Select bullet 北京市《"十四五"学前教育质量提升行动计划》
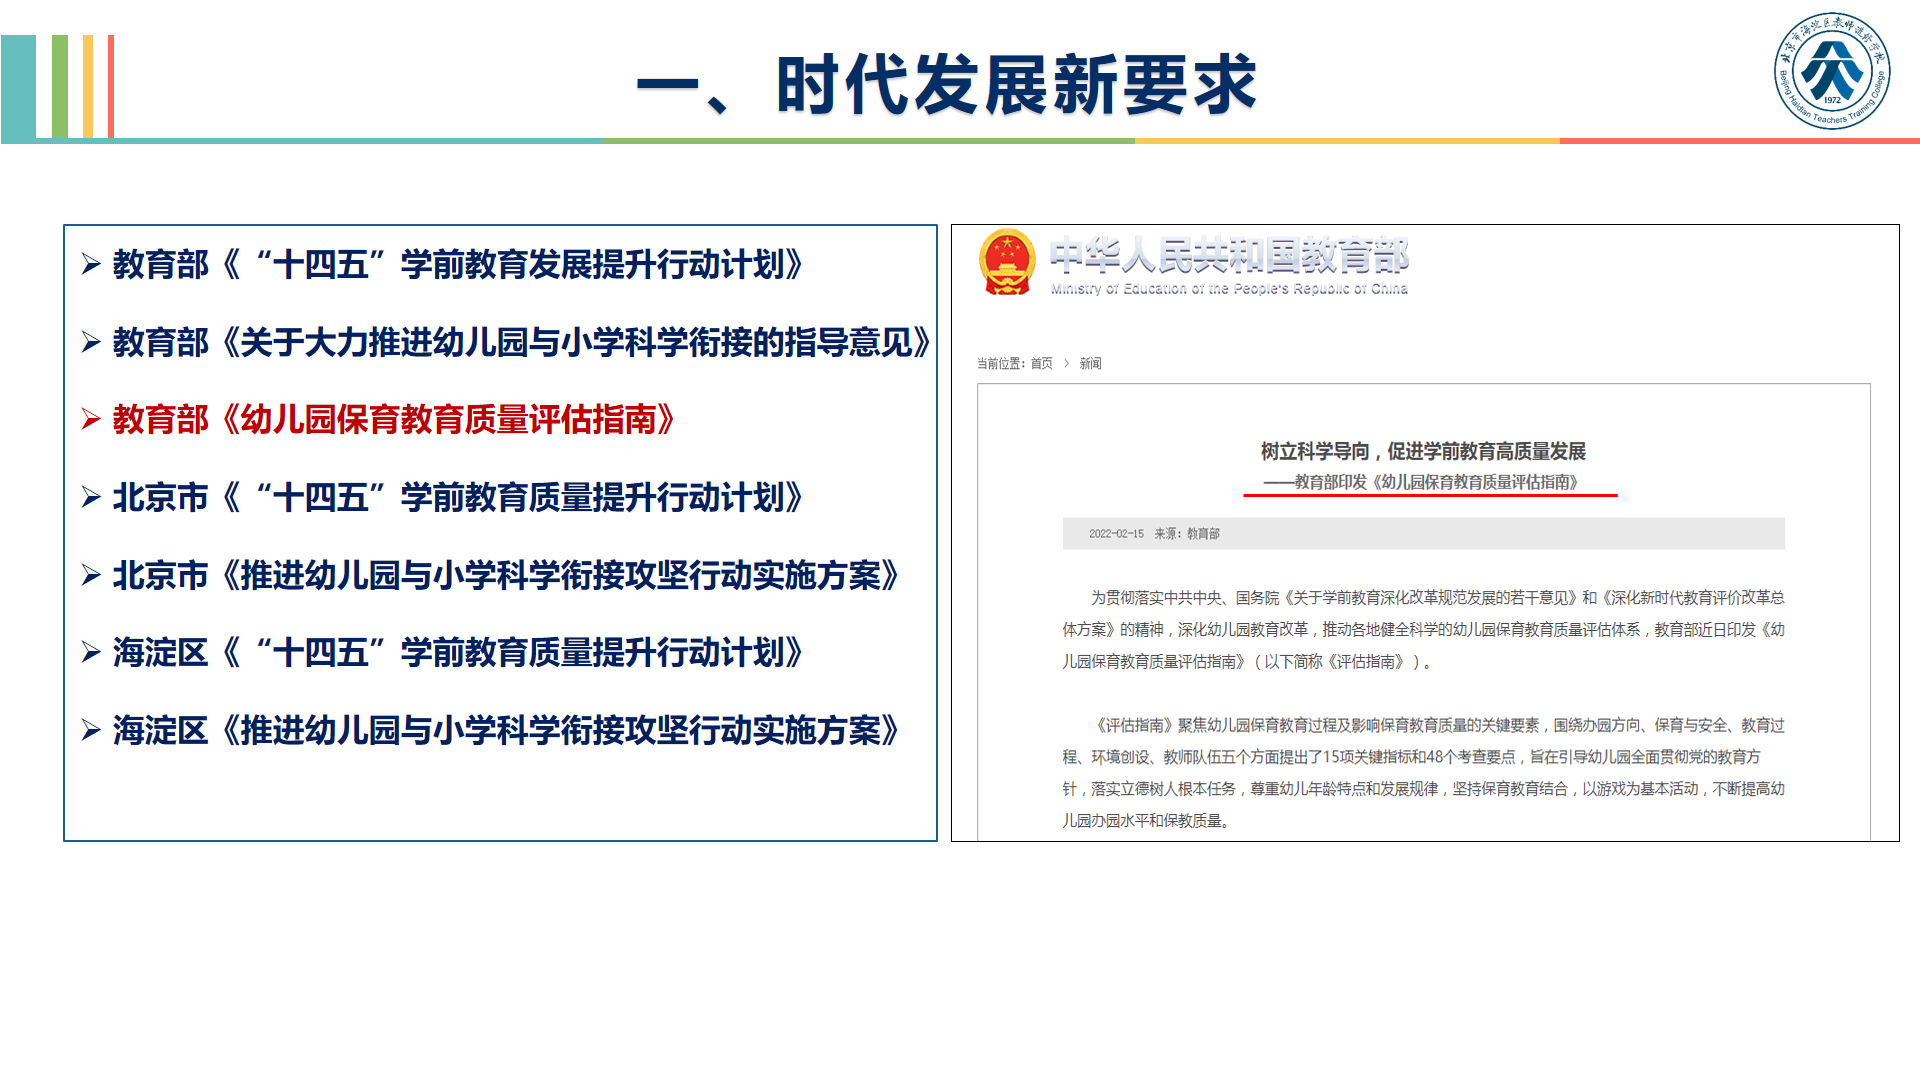 point(458,497)
